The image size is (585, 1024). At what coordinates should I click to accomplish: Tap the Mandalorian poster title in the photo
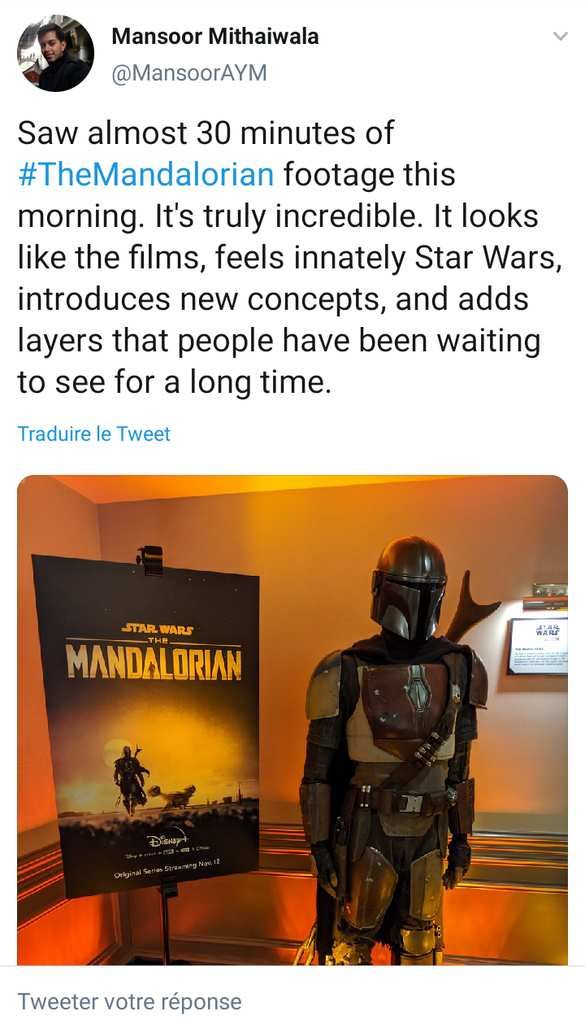tap(155, 664)
